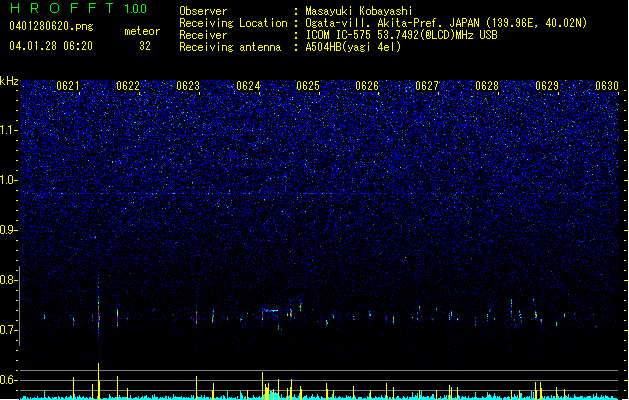Click the 0629 time marker

point(547,86)
